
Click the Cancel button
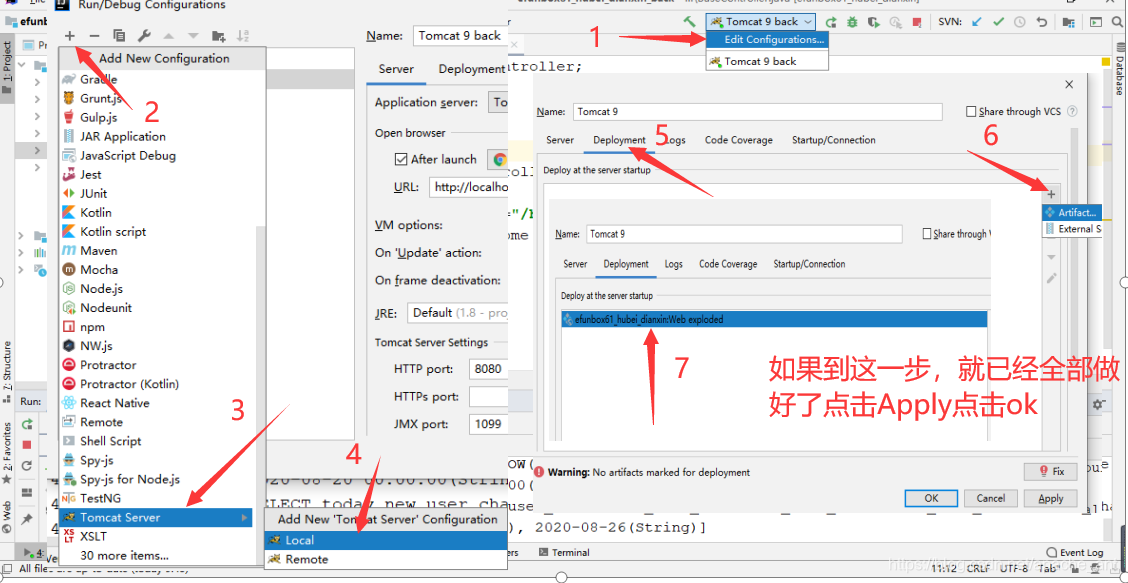991,498
